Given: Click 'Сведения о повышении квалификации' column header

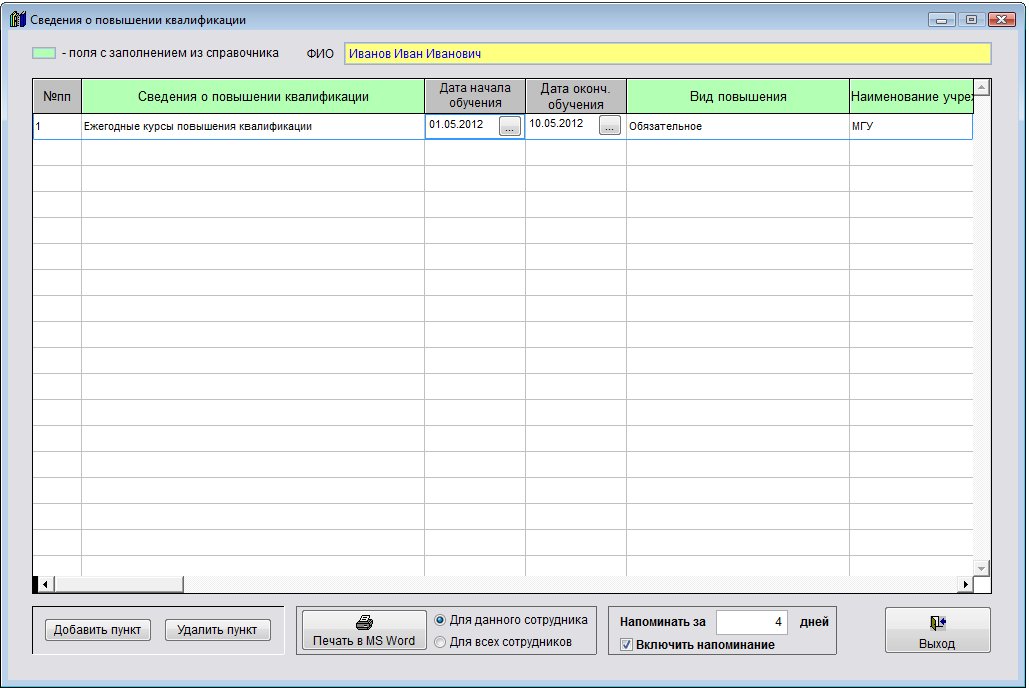Looking at the screenshot, I should [253, 97].
